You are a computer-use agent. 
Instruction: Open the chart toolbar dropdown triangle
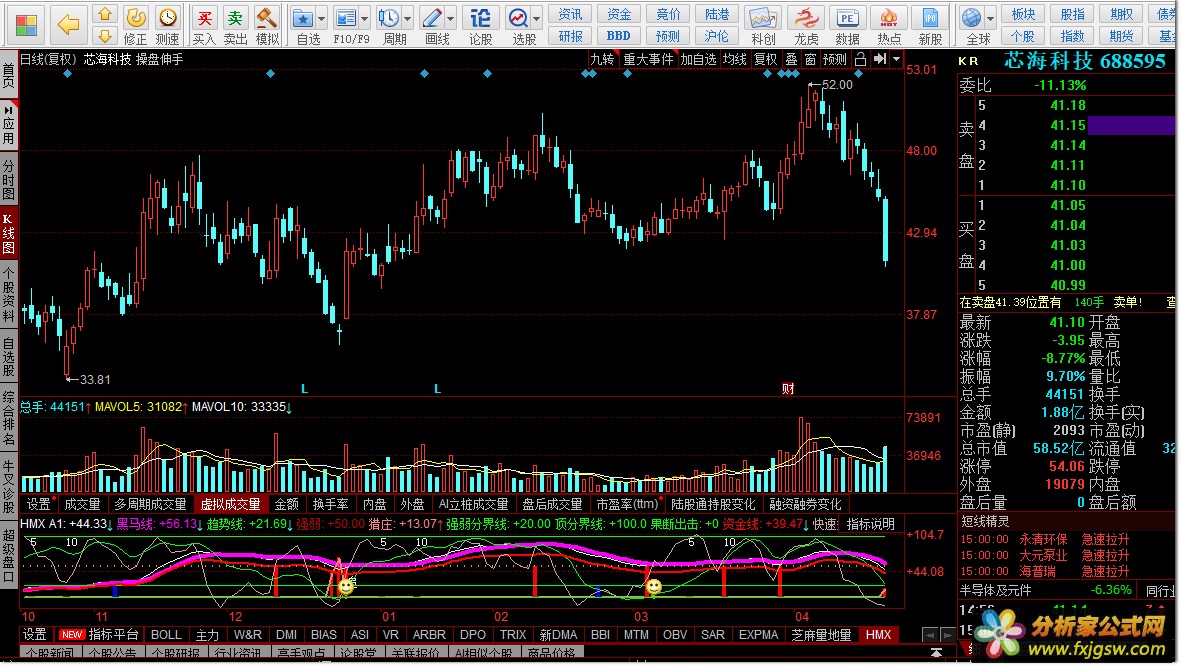[x=896, y=59]
